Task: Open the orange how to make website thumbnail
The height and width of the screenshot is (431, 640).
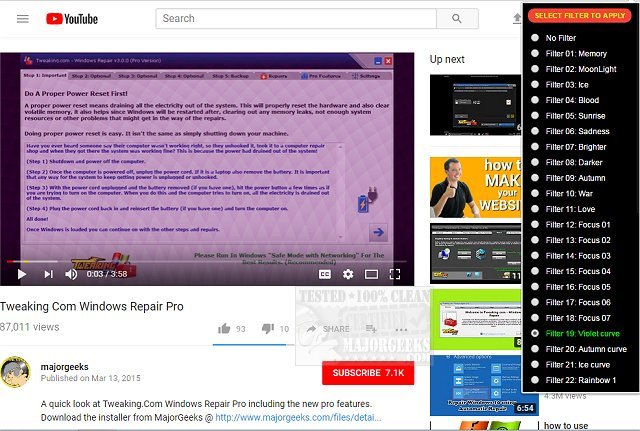Action: tap(476, 187)
